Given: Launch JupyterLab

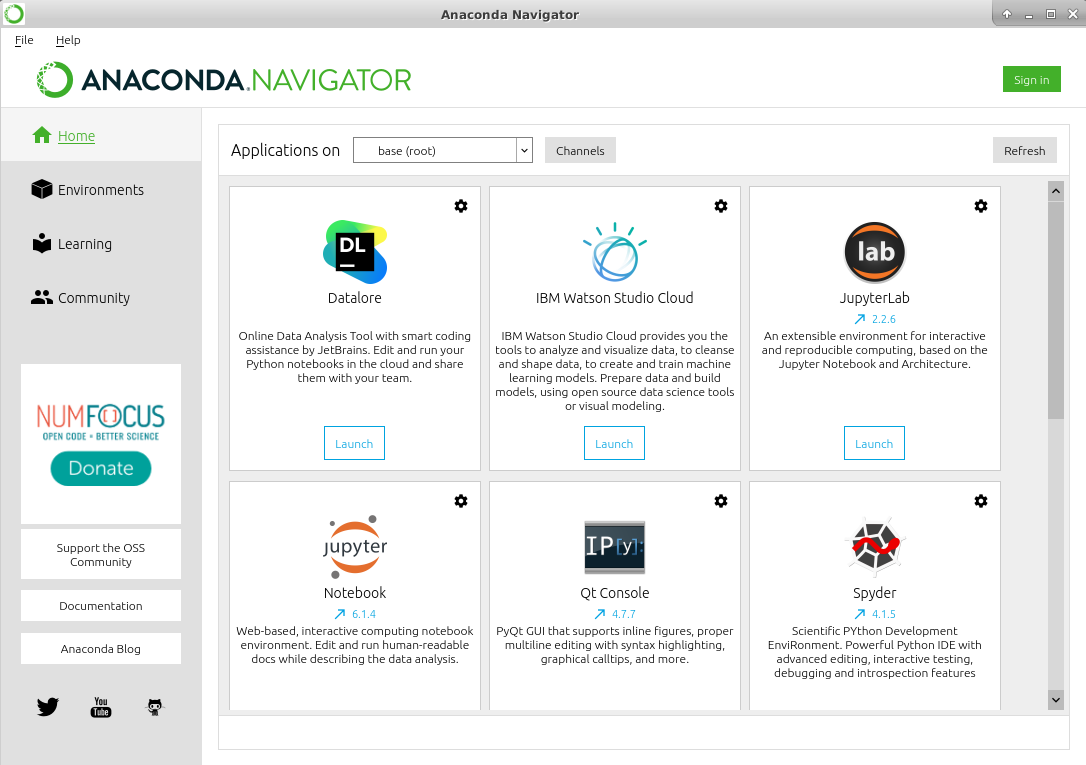Looking at the screenshot, I should (874, 443).
